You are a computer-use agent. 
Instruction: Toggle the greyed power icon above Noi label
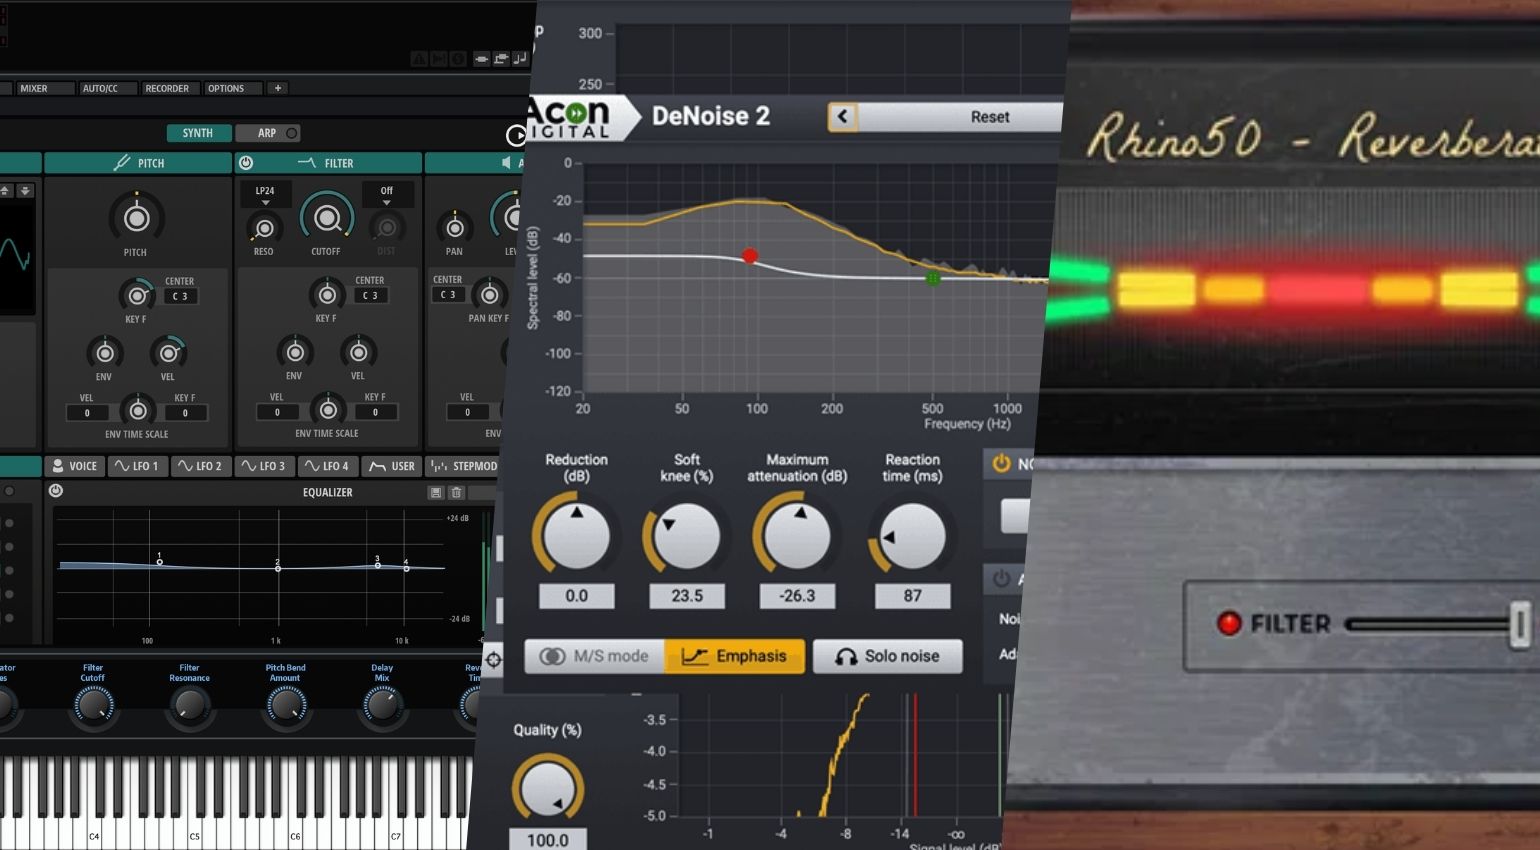point(1001,578)
